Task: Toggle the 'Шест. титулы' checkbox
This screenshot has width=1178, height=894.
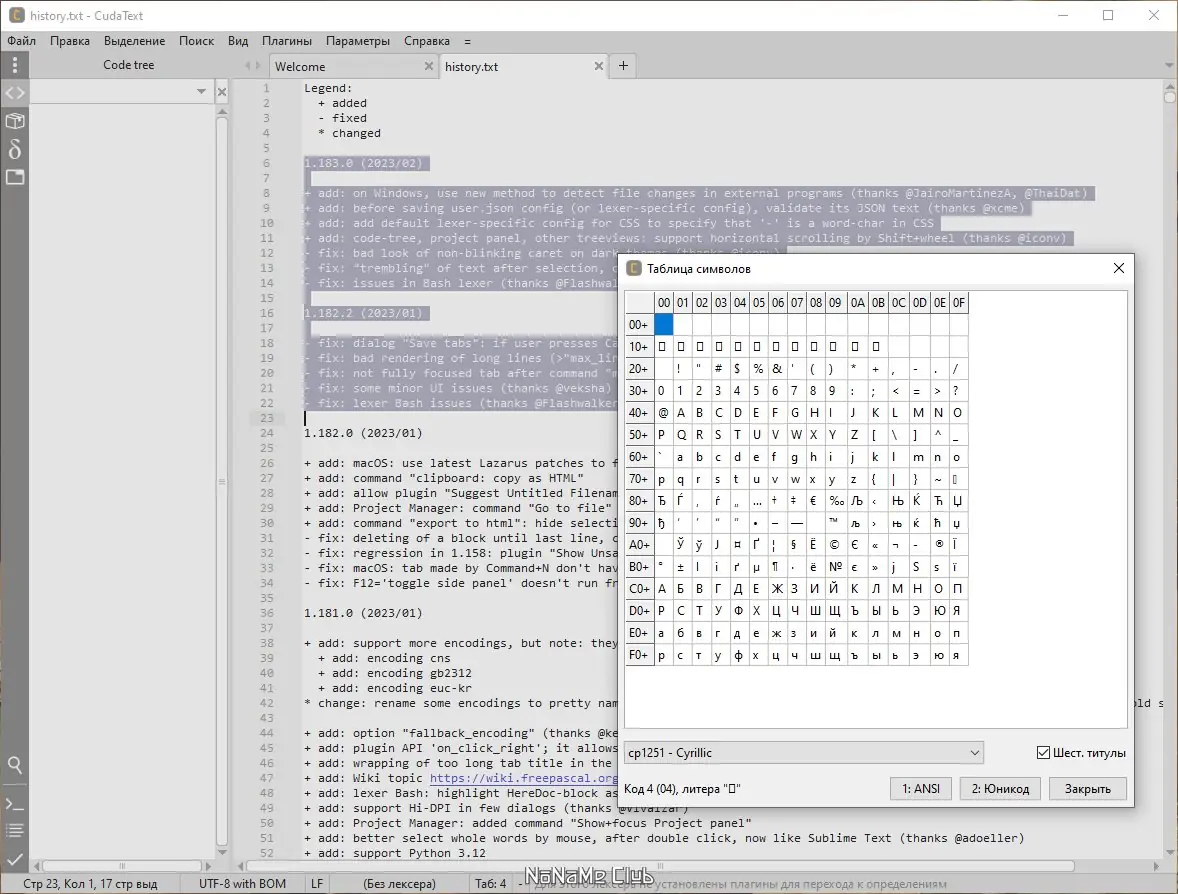Action: [x=1044, y=753]
